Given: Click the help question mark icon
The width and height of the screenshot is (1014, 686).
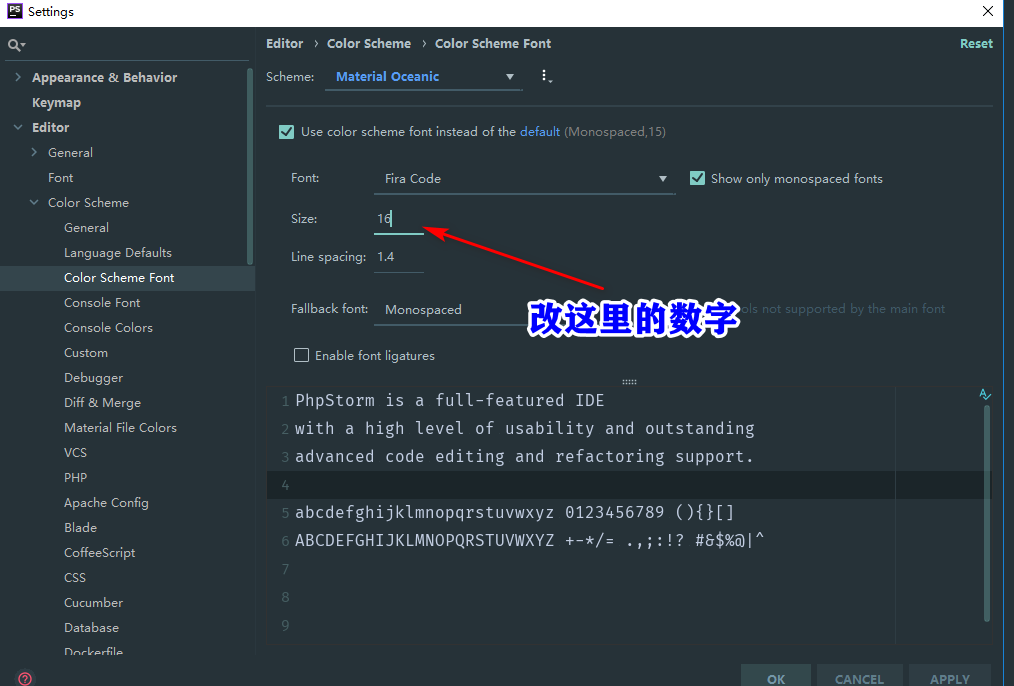Looking at the screenshot, I should [25, 678].
